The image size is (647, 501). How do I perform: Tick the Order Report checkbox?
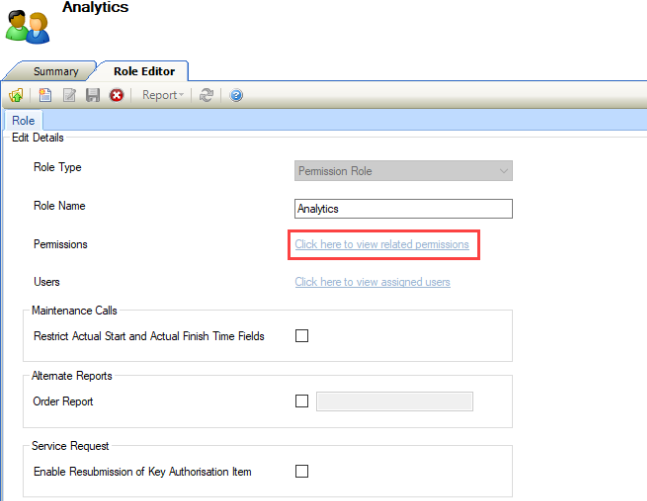click(x=302, y=401)
